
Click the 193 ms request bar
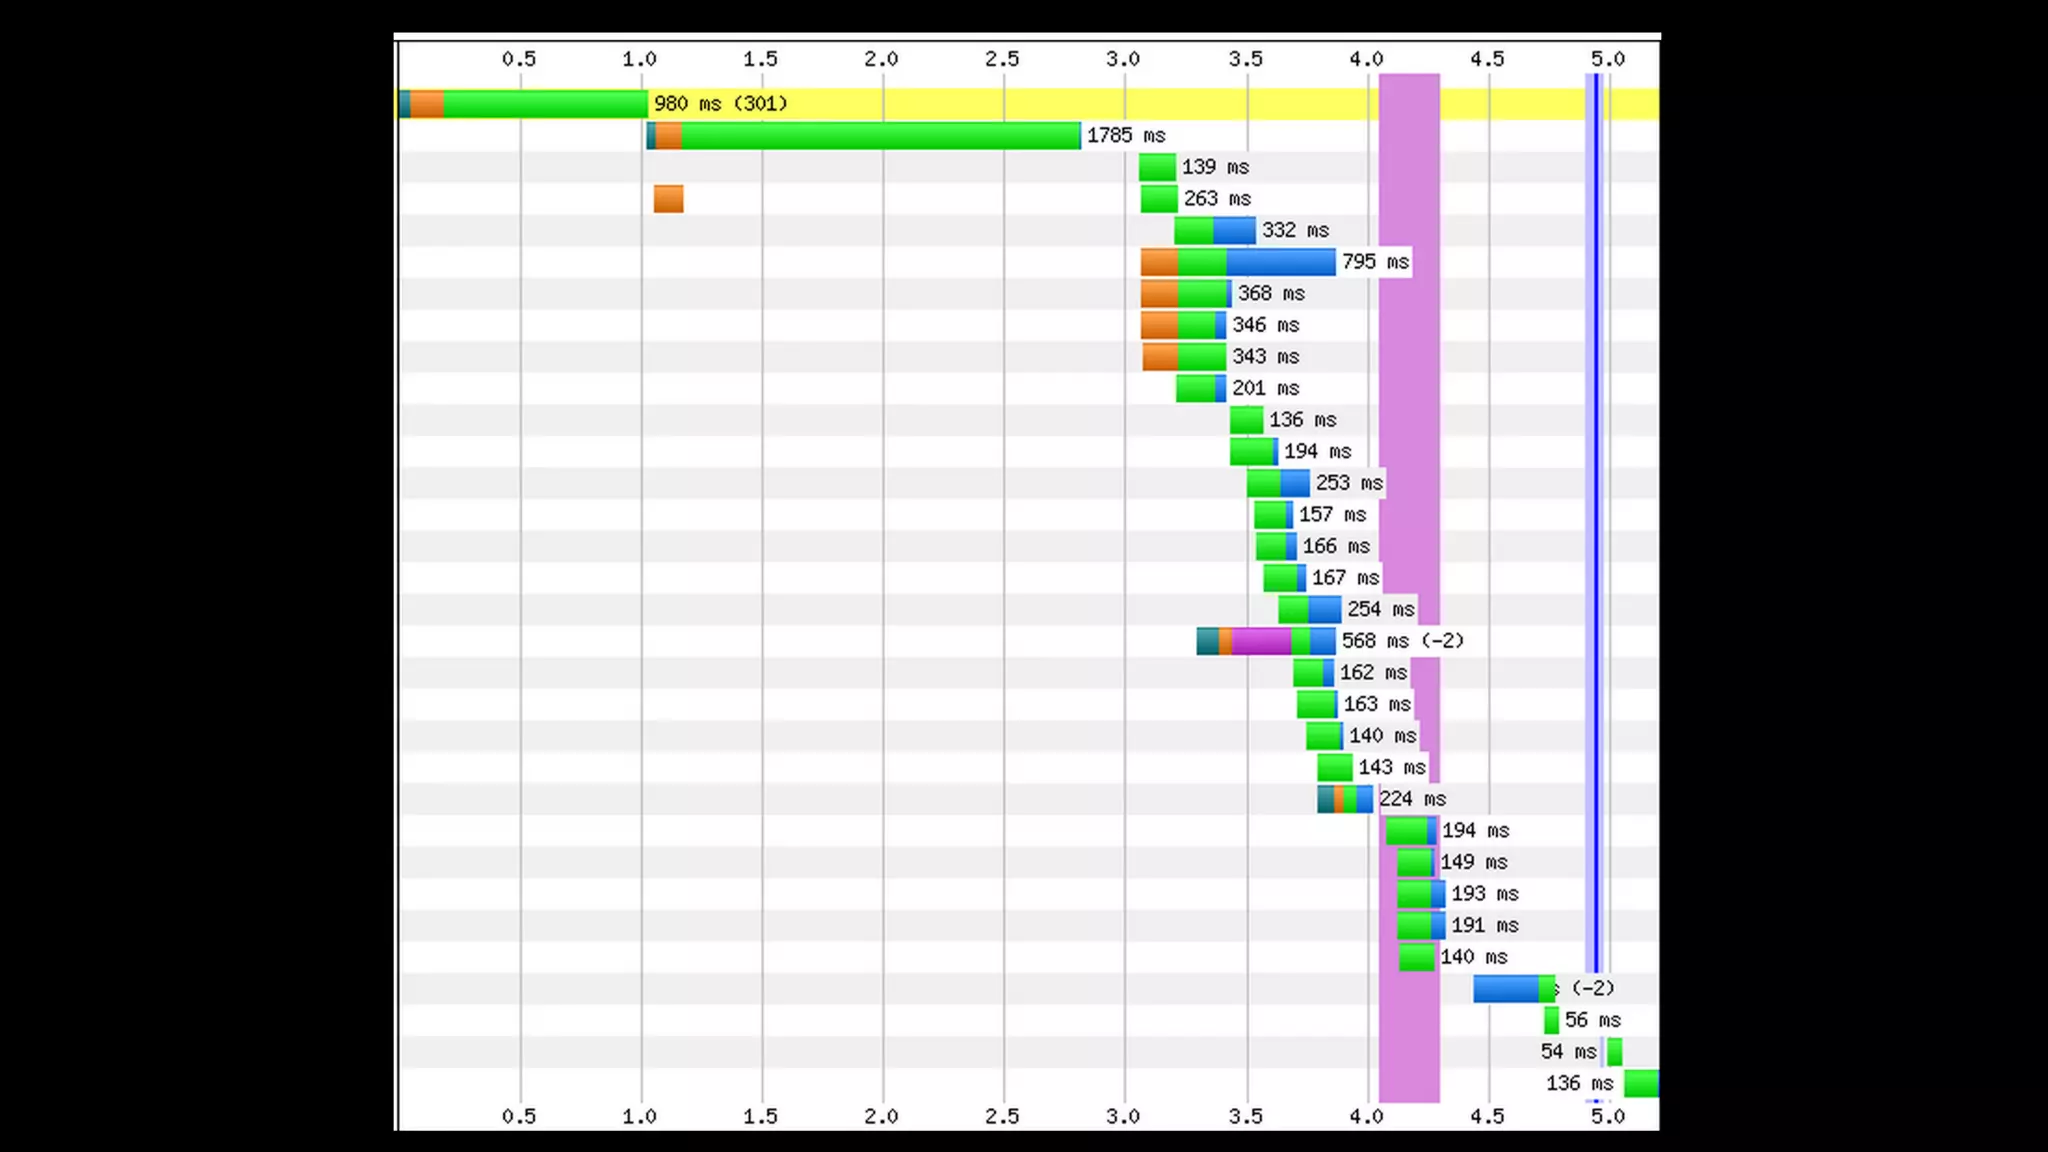[x=1421, y=894]
